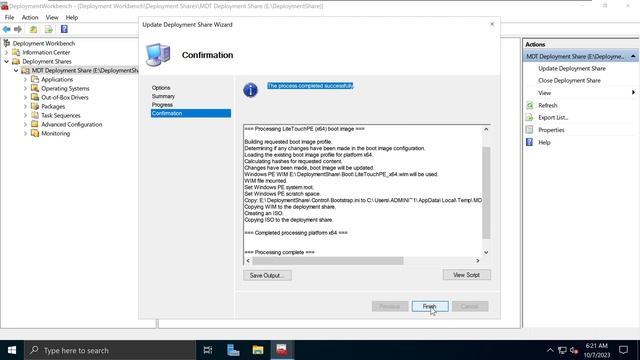Click the taskbar search box
The width and height of the screenshot is (640, 360).
click(x=110, y=350)
